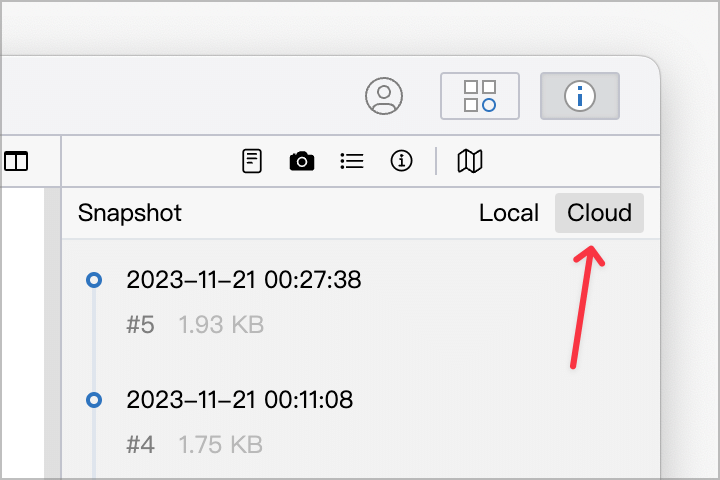Image resolution: width=720 pixels, height=480 pixels.
Task: Open the camera snapshot panel icon
Action: (302, 161)
